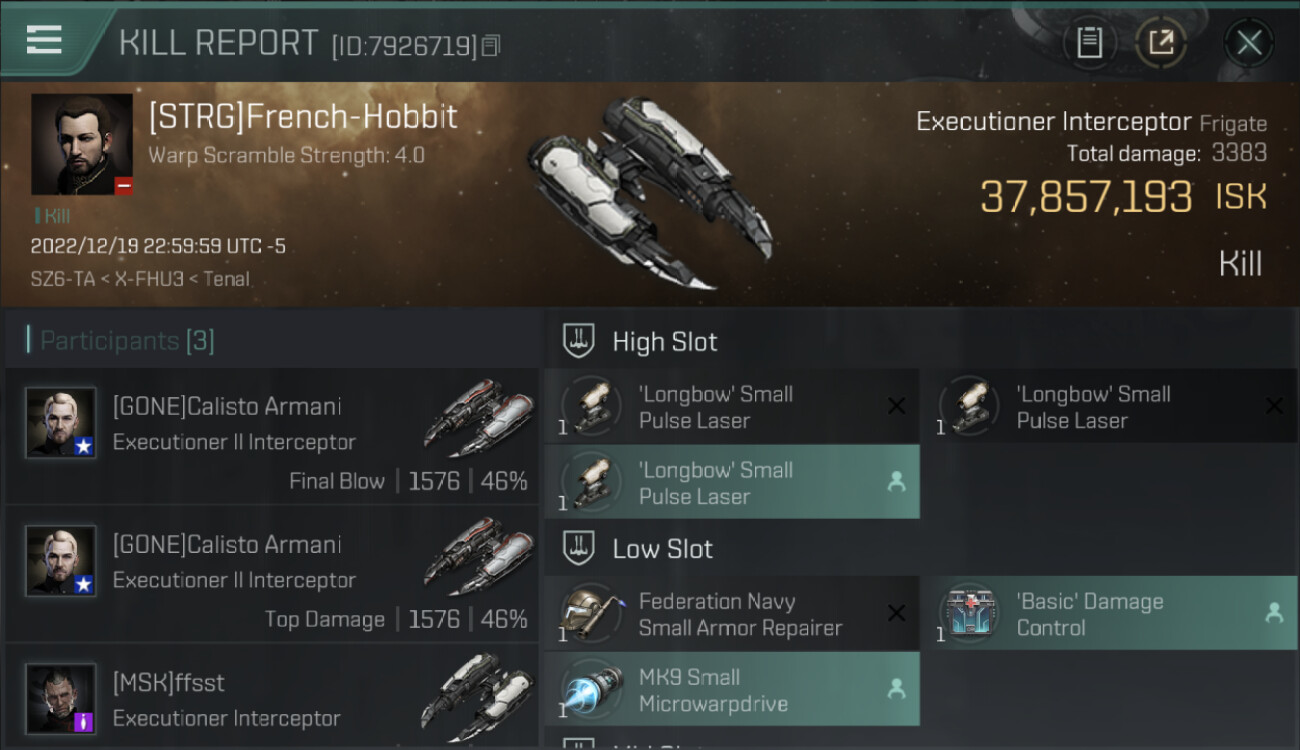Select the Low Slot section icon

coord(580,548)
